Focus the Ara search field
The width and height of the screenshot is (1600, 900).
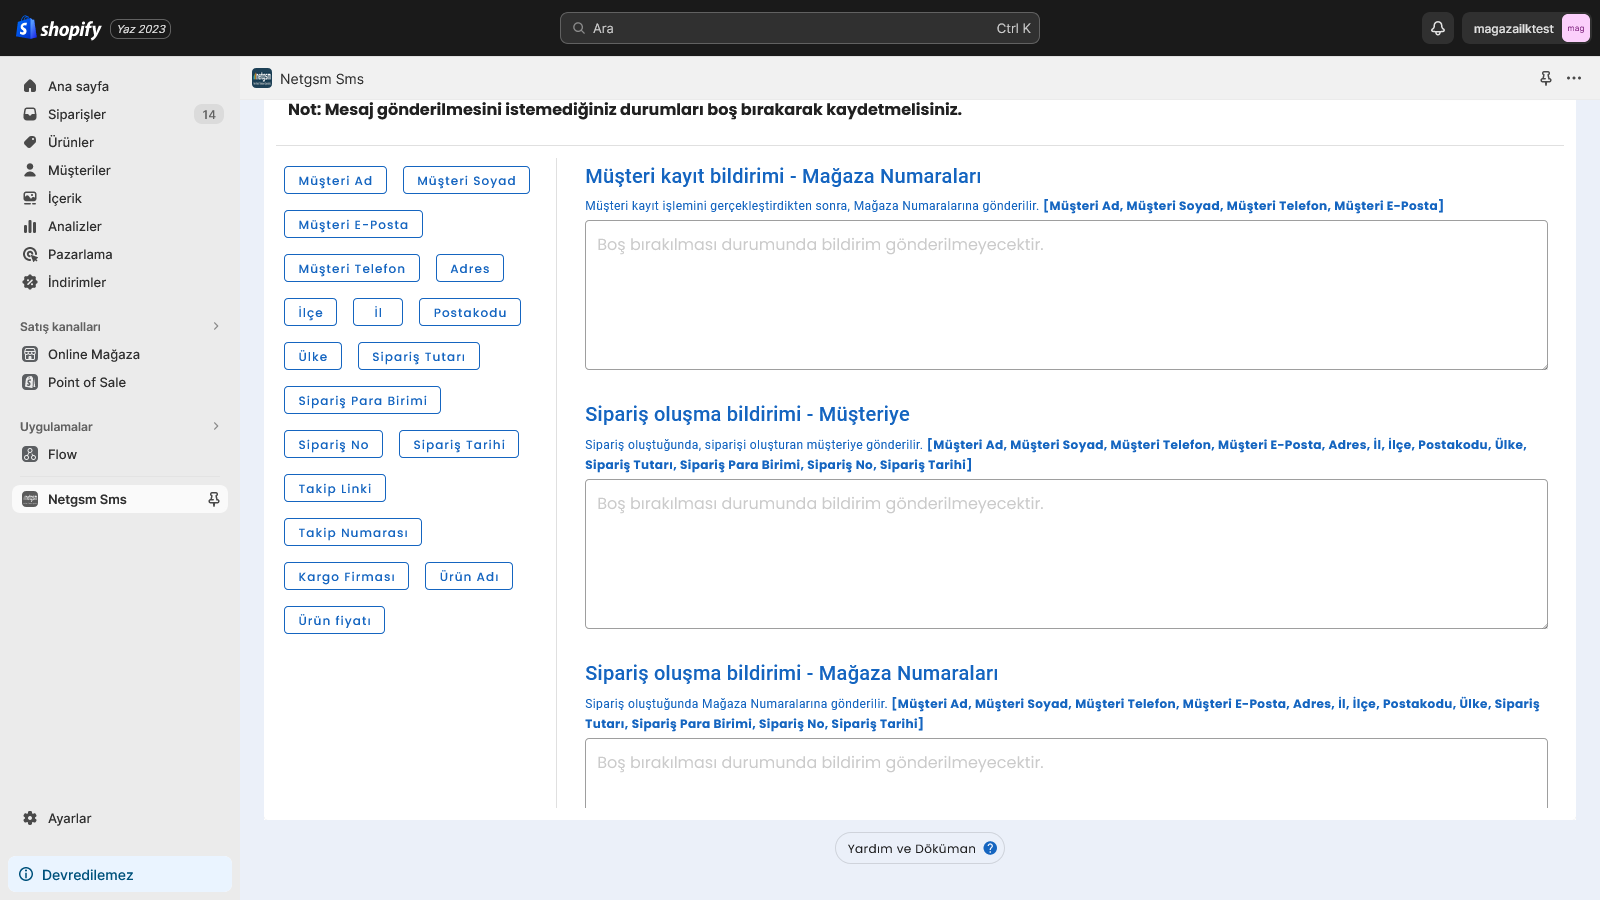pos(800,28)
